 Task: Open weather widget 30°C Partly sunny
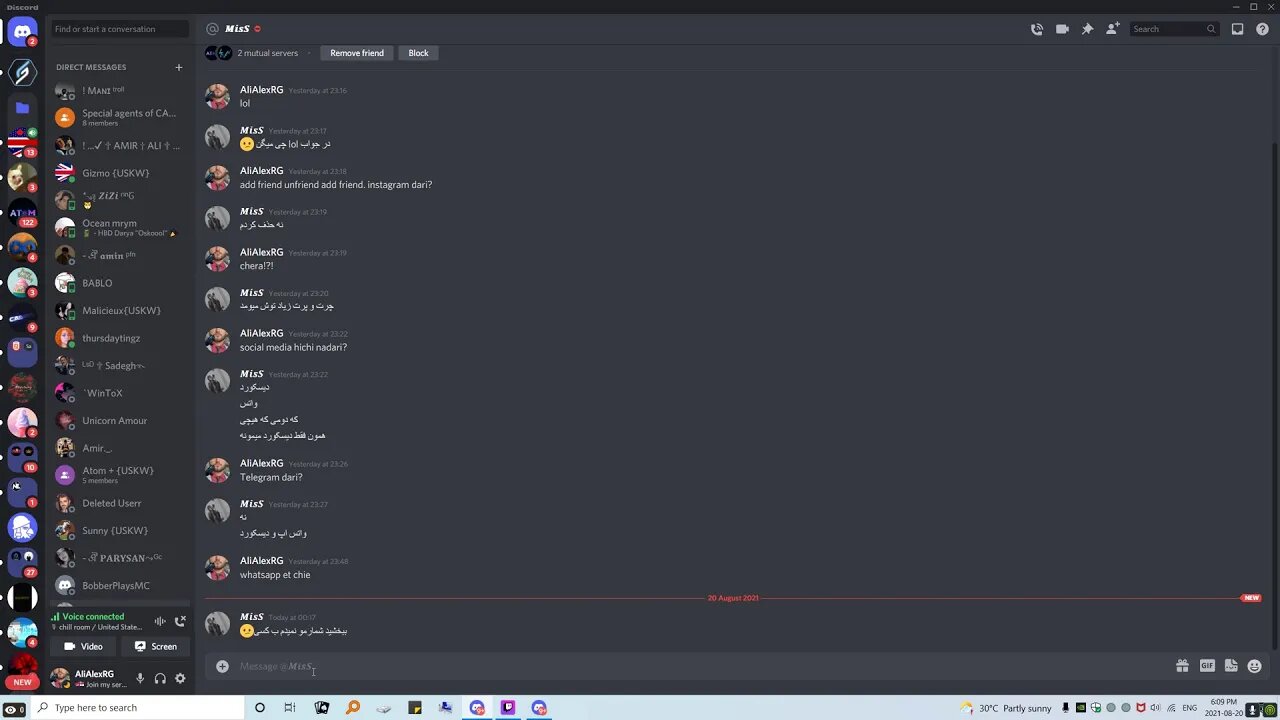[x=1006, y=708]
